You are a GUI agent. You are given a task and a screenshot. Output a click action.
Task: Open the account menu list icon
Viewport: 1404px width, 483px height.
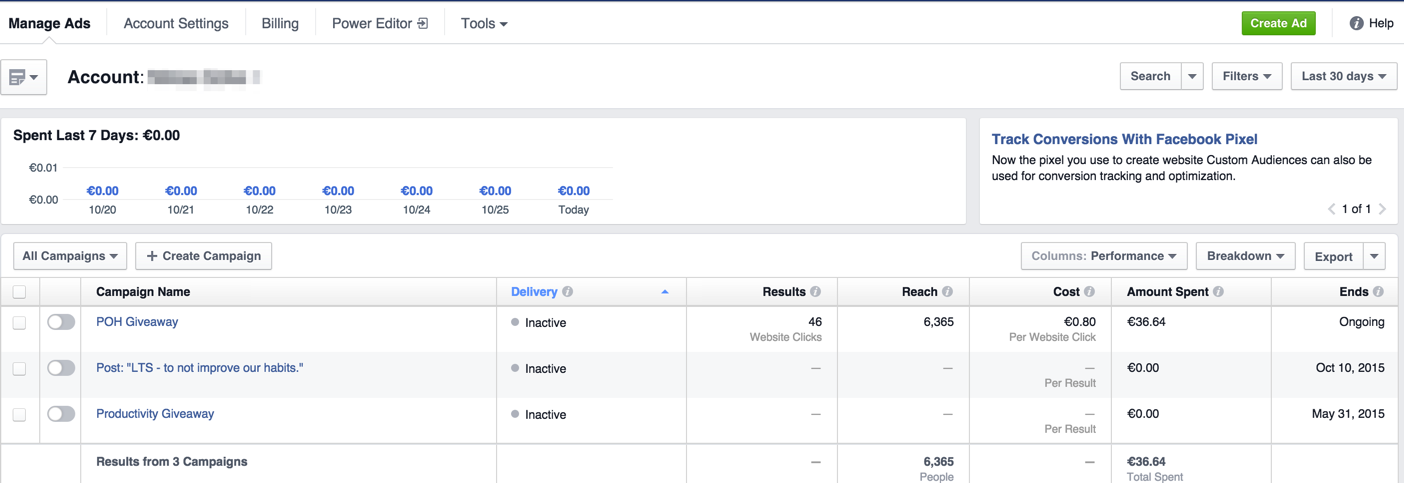click(x=23, y=77)
